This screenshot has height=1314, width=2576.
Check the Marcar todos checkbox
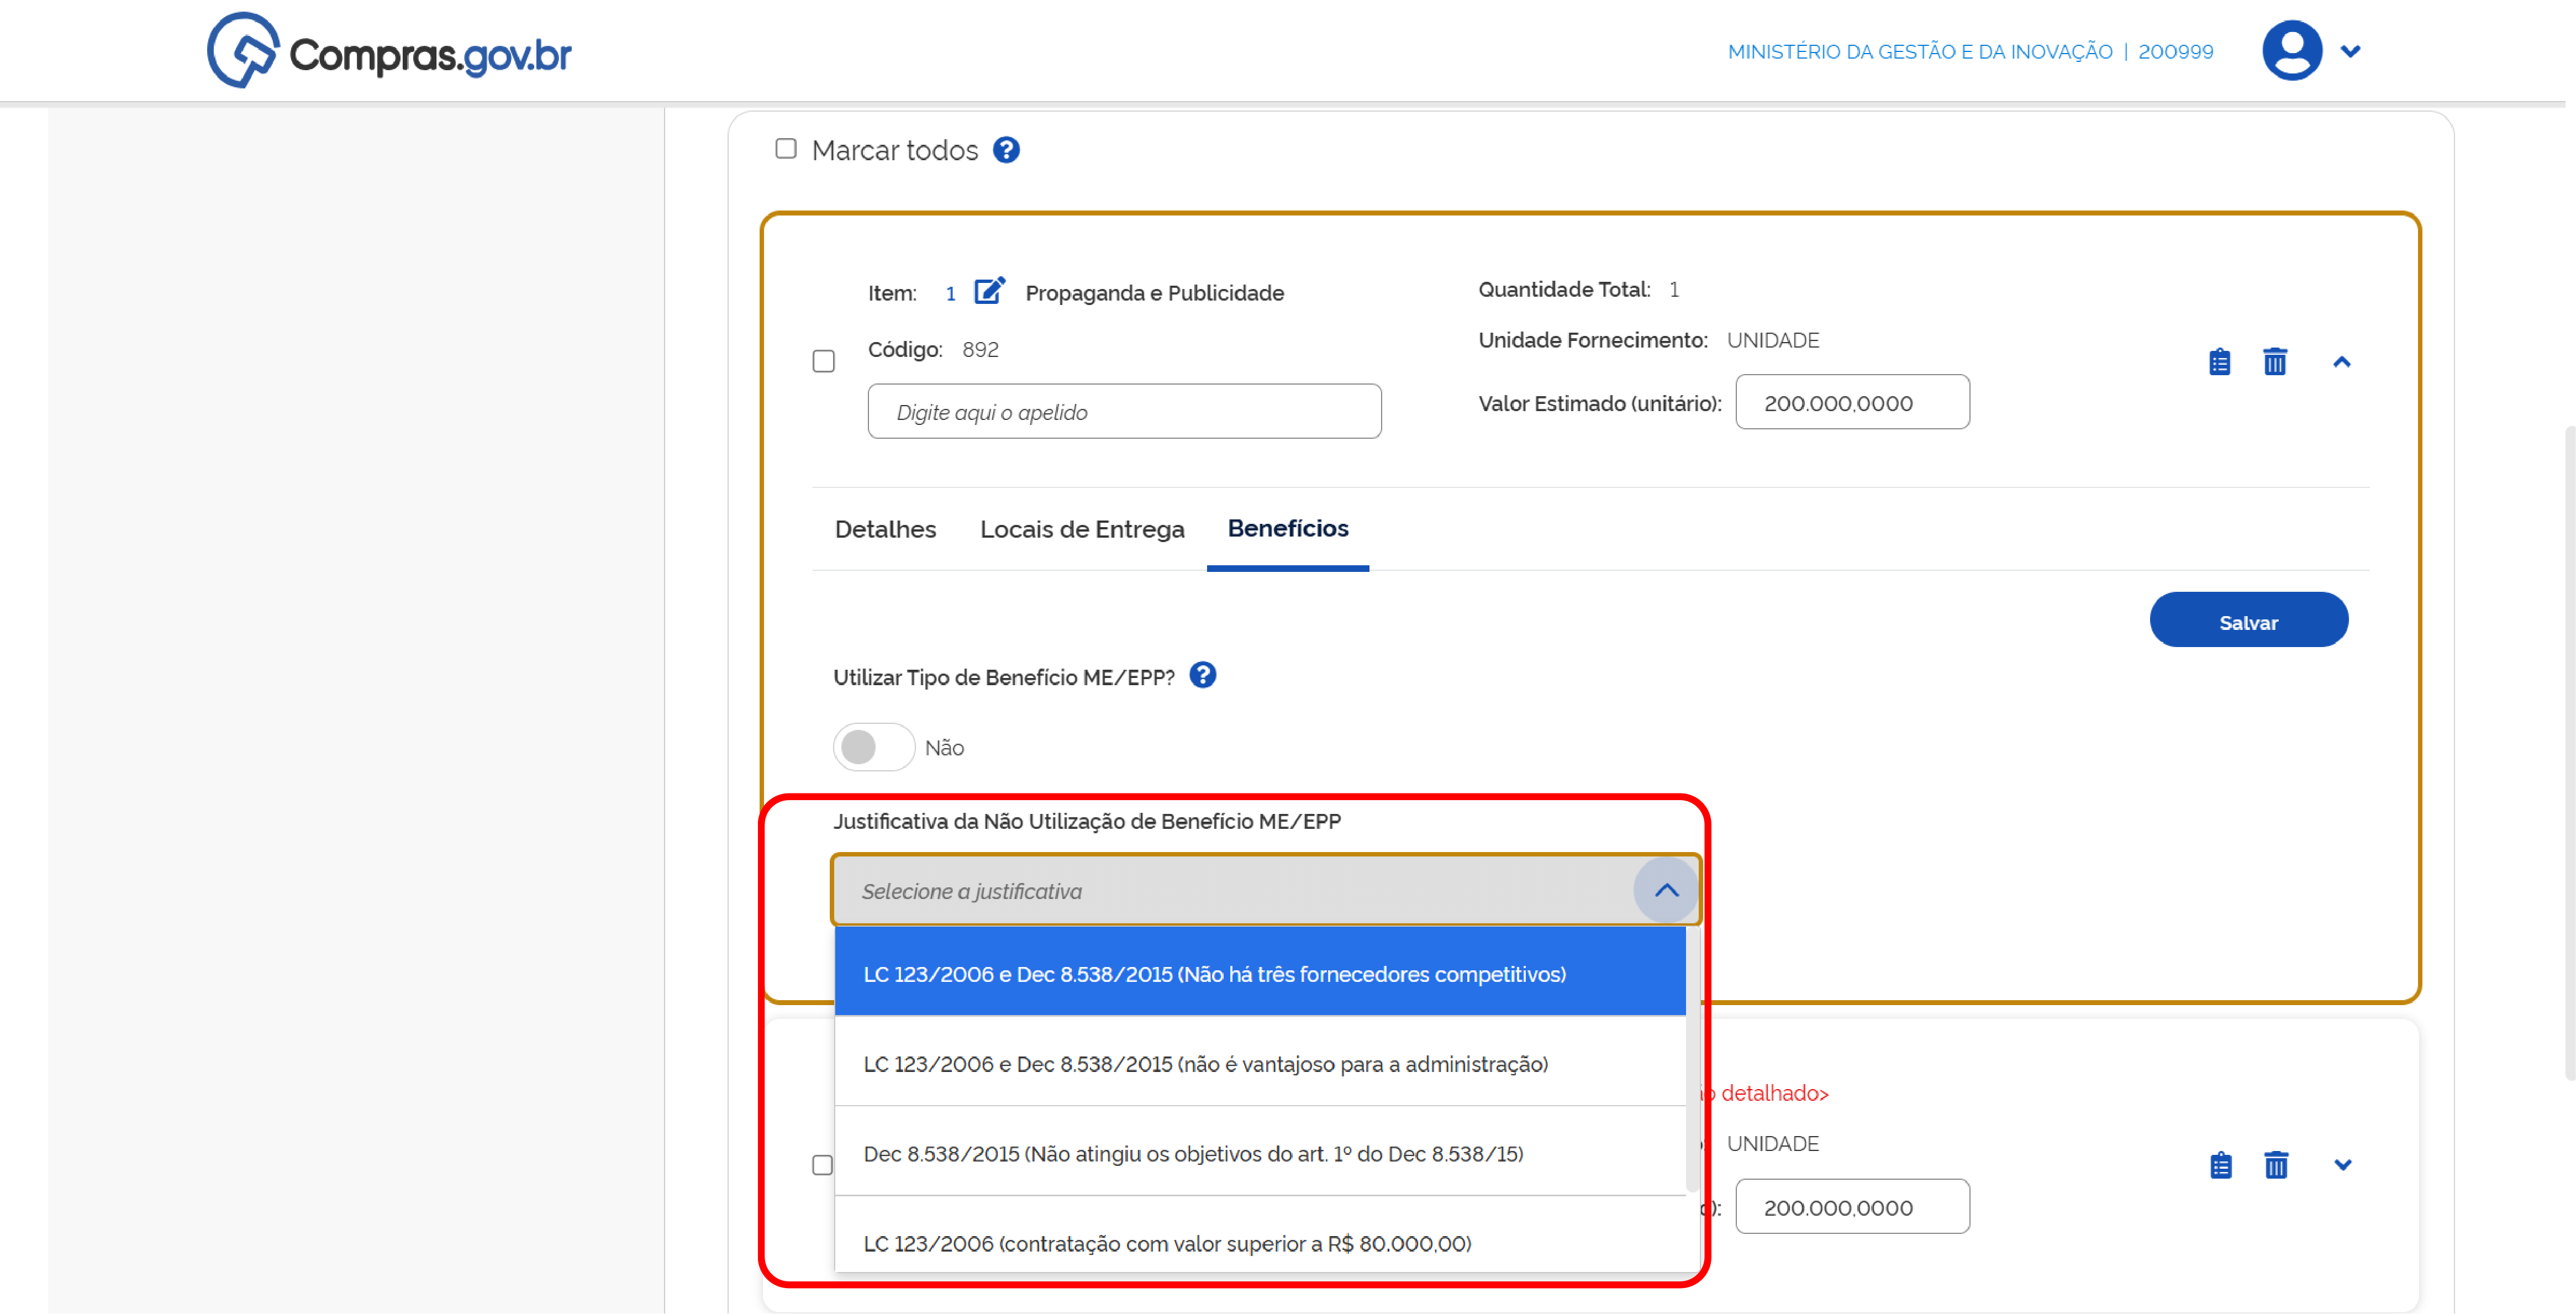click(x=786, y=149)
